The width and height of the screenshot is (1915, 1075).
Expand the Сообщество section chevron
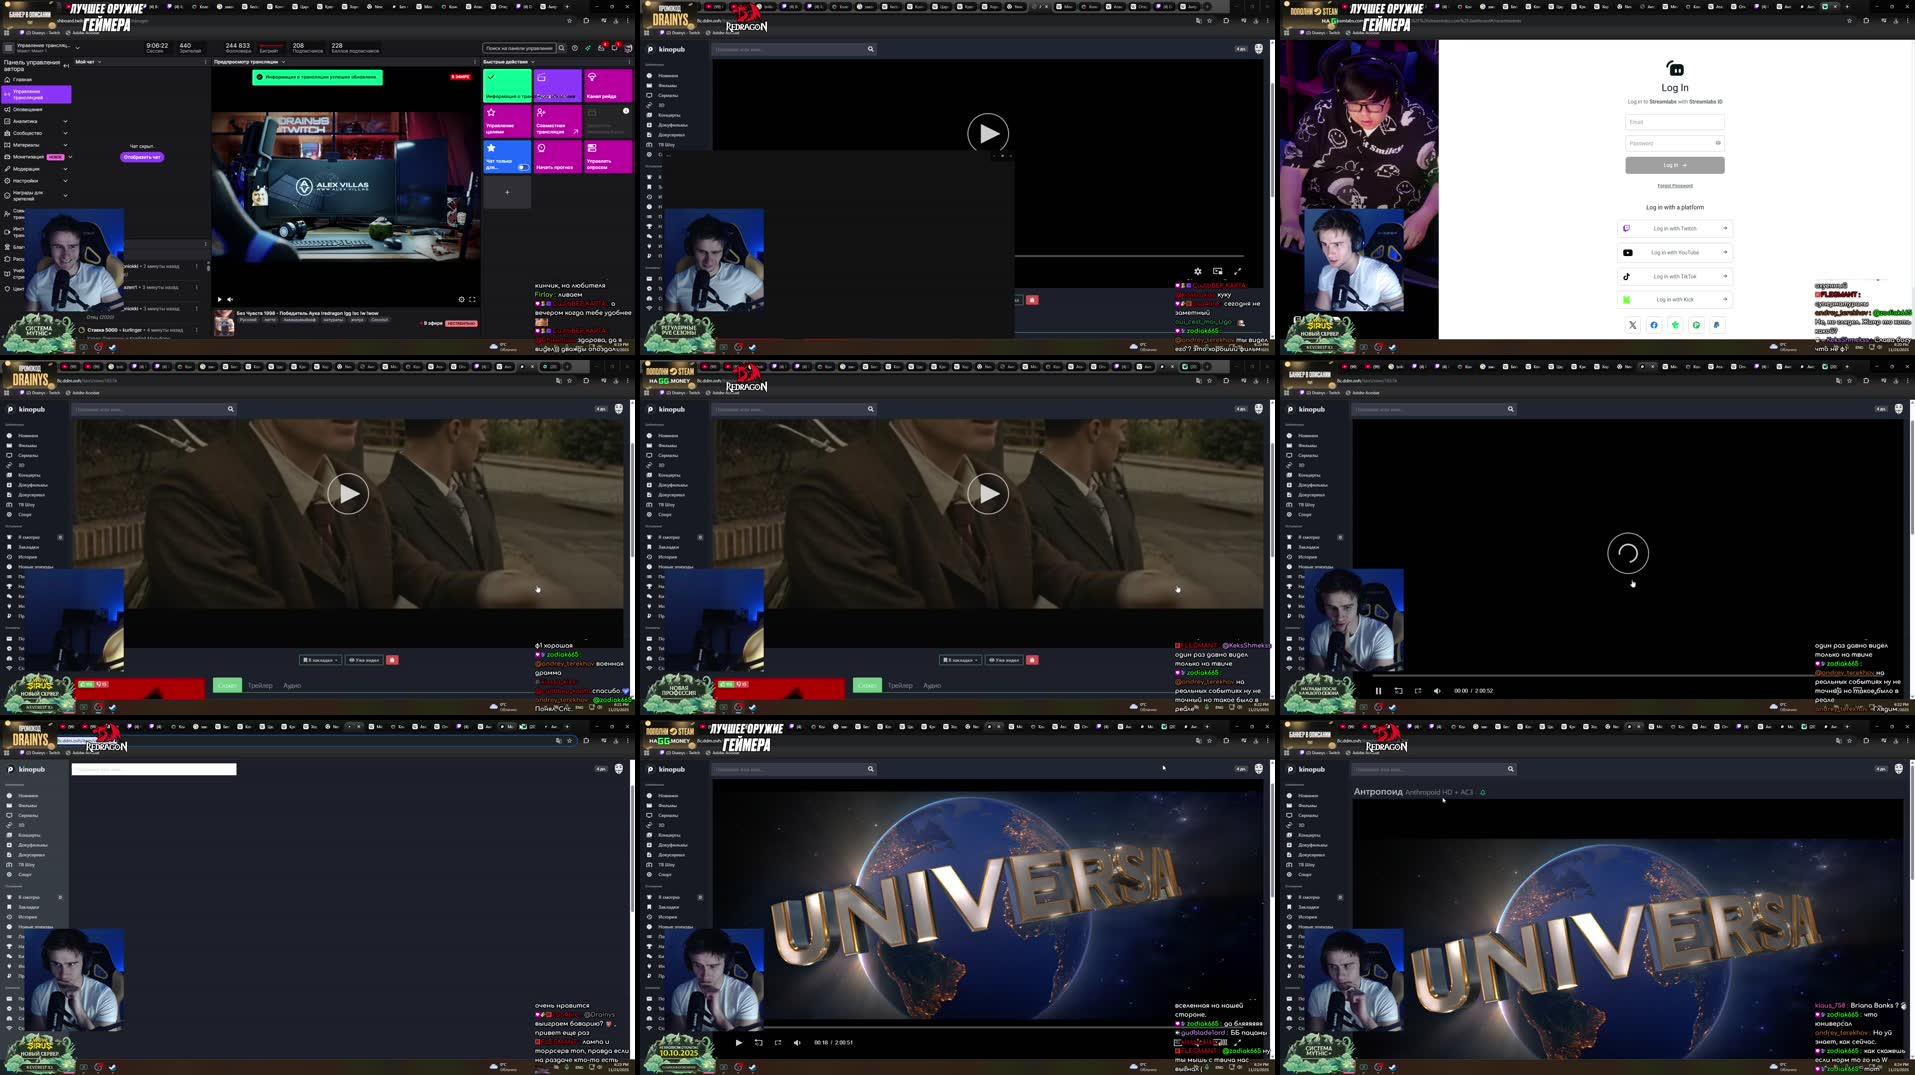point(65,132)
